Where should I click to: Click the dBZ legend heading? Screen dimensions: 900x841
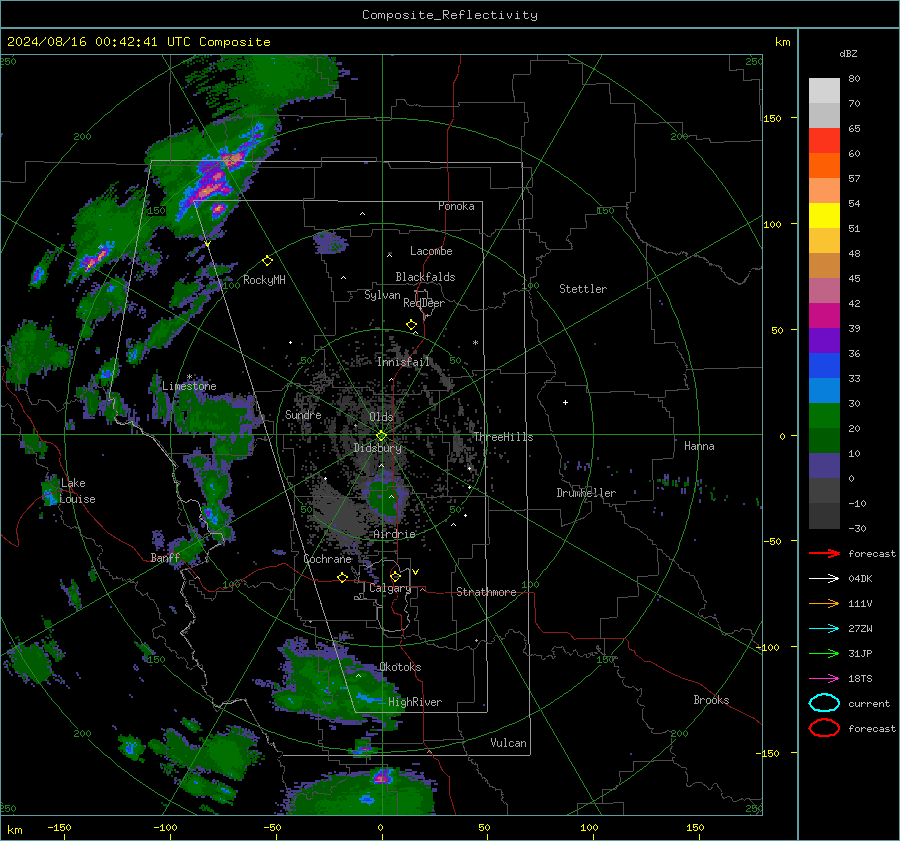coord(848,53)
